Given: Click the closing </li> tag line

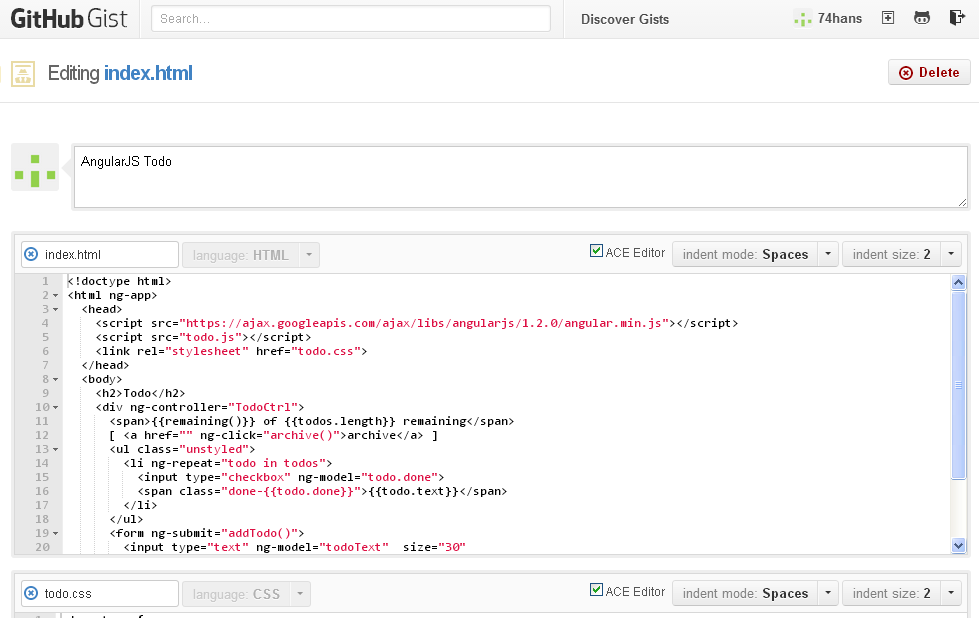Looking at the screenshot, I should pos(140,506).
